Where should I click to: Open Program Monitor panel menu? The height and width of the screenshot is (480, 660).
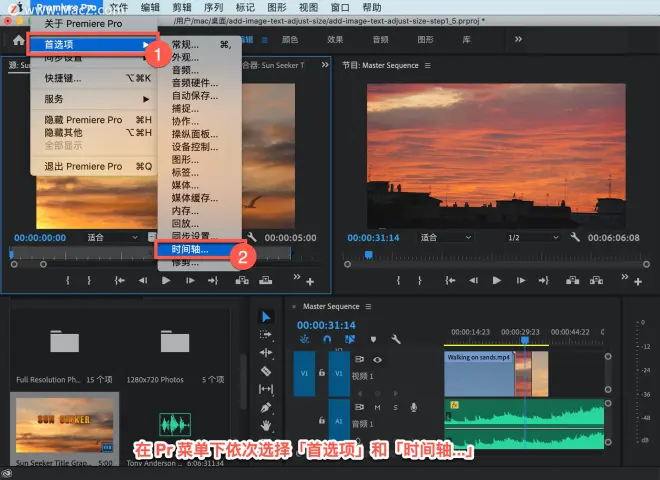pos(428,66)
